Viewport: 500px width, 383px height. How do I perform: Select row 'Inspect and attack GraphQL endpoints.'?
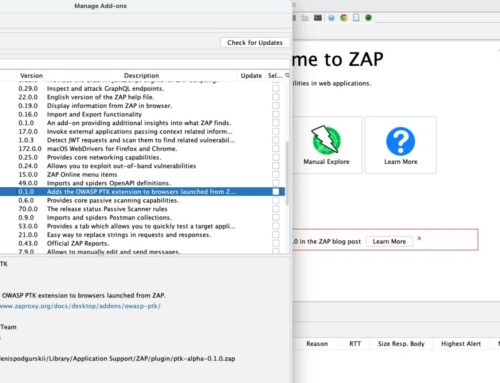pyautogui.click(x=142, y=88)
